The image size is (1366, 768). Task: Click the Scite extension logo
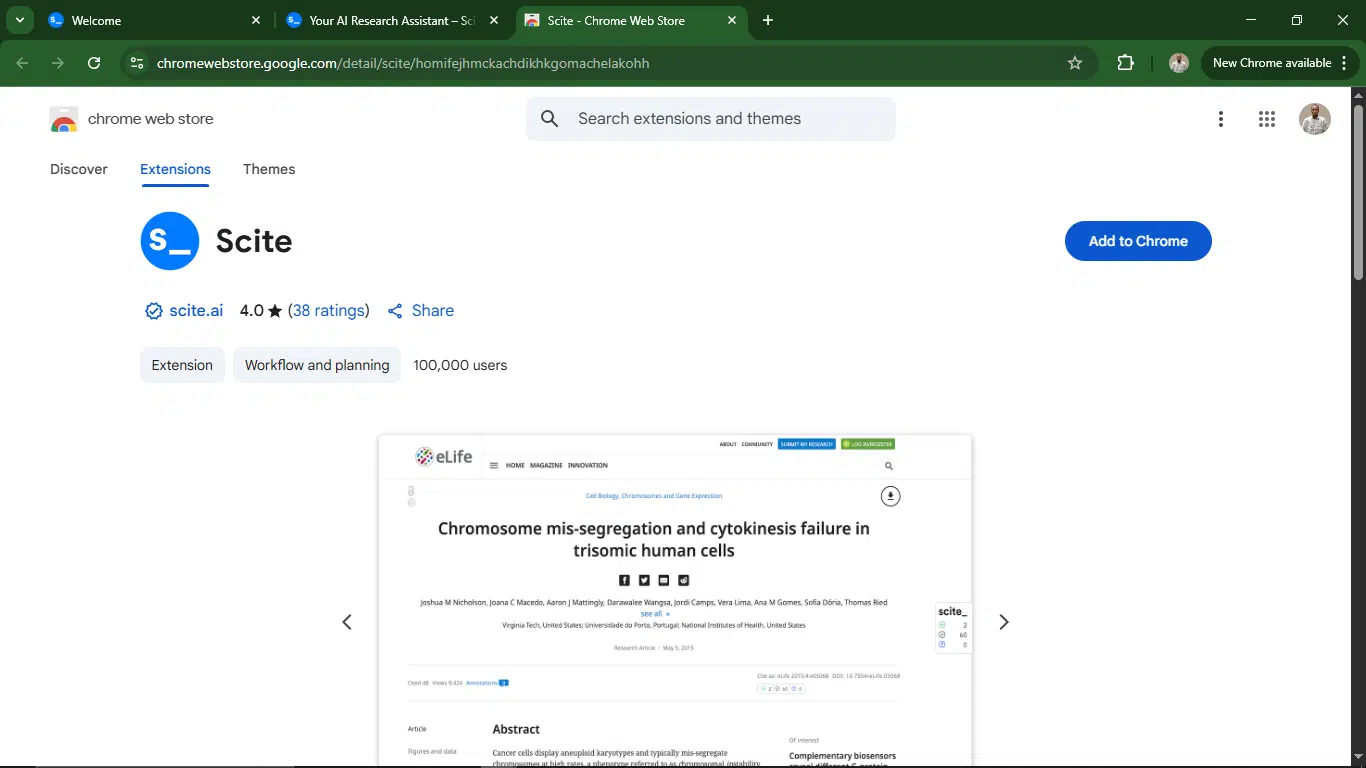click(x=170, y=241)
